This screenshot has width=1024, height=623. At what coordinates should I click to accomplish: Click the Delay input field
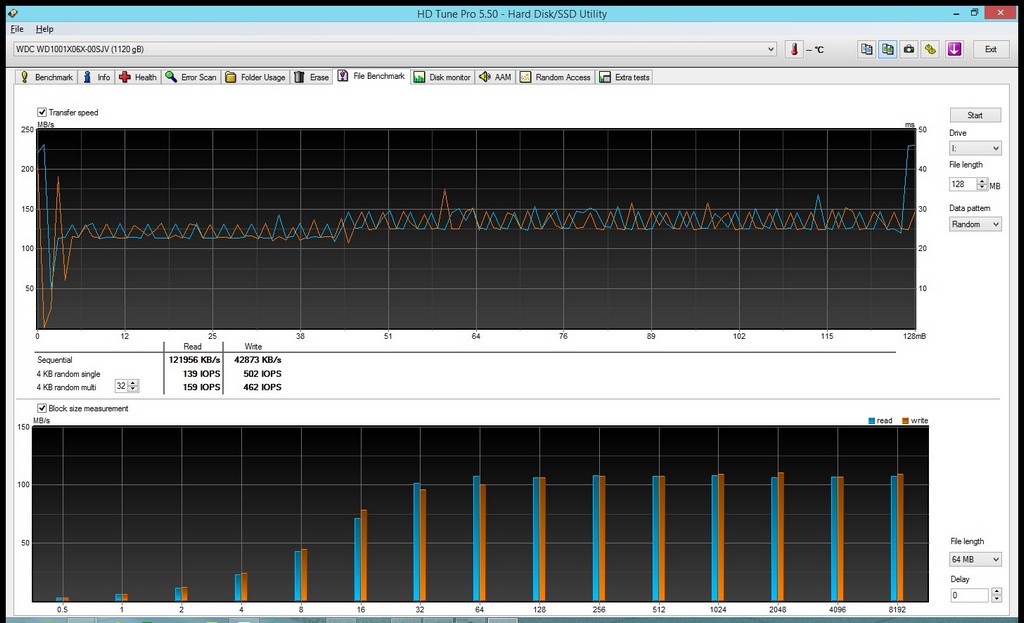[x=970, y=595]
